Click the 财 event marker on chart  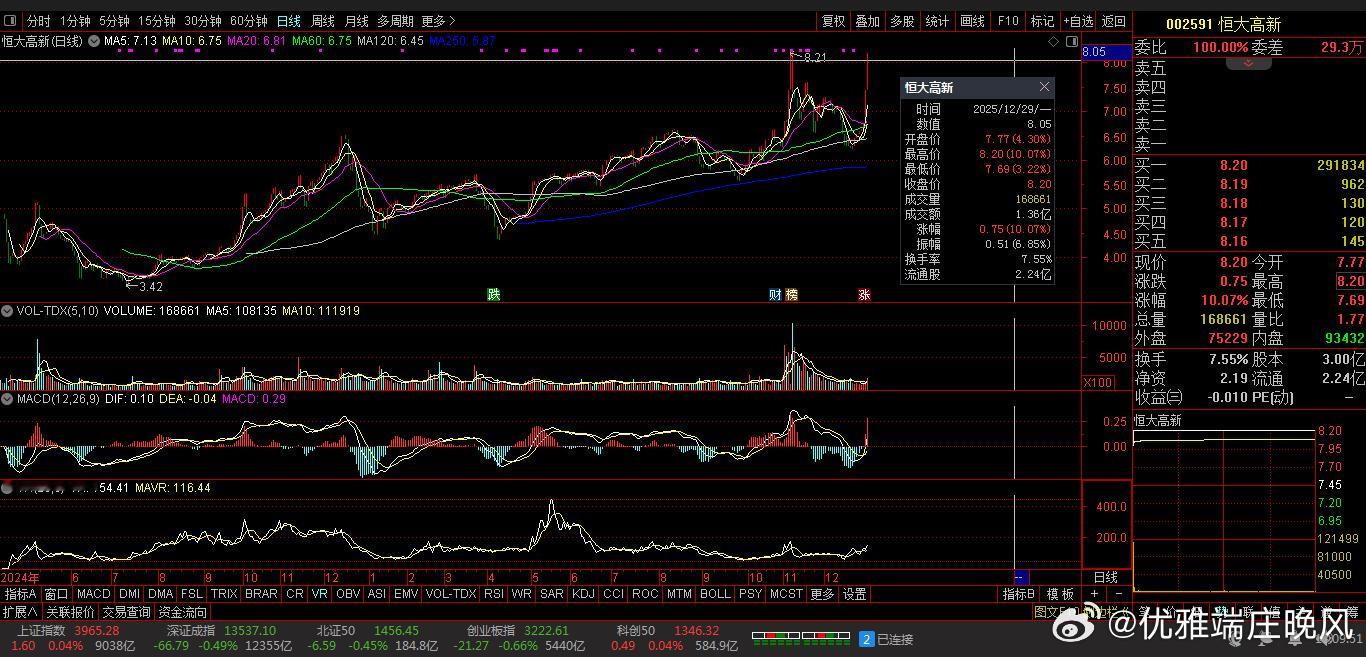(x=775, y=295)
